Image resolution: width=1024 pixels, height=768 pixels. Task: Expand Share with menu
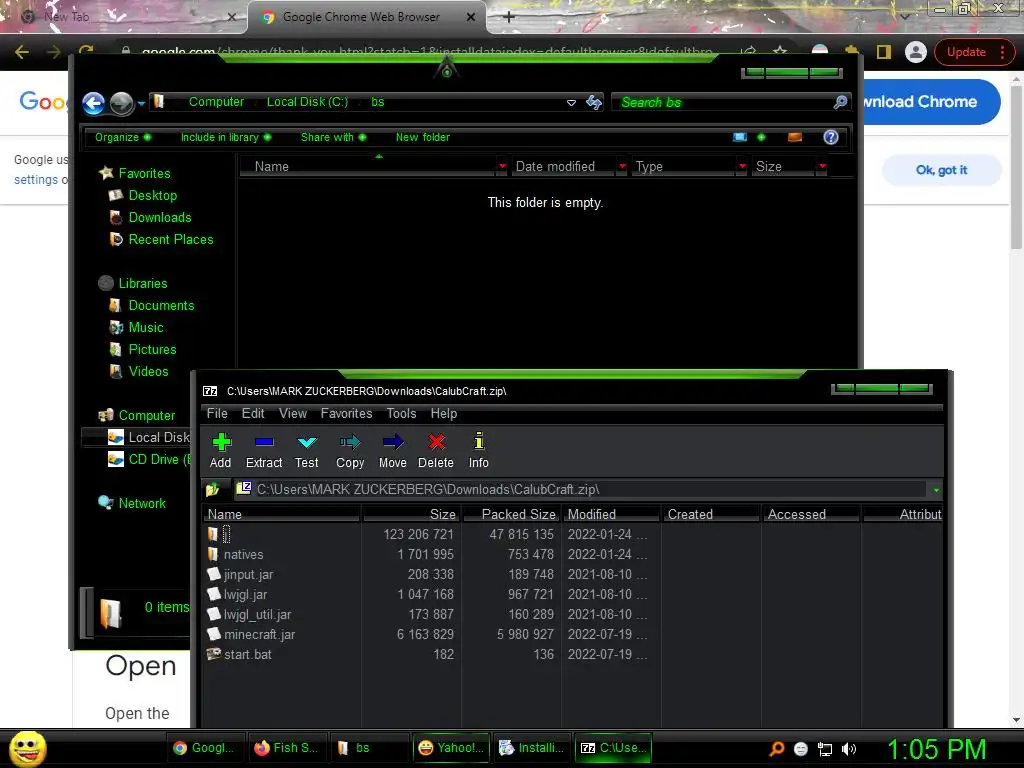pyautogui.click(x=333, y=137)
